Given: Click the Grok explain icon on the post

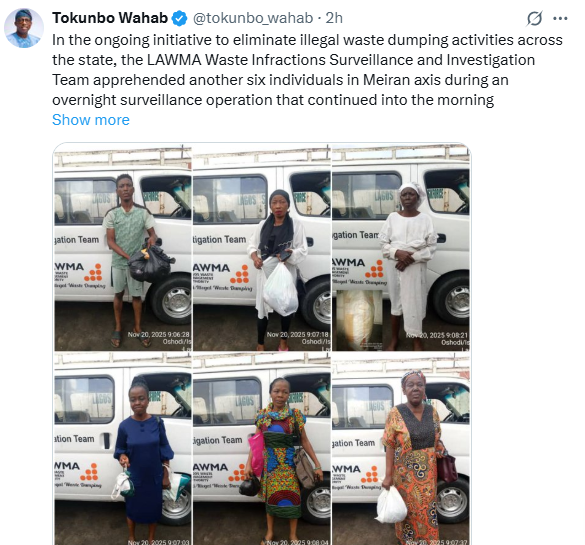Looking at the screenshot, I should point(534,18).
